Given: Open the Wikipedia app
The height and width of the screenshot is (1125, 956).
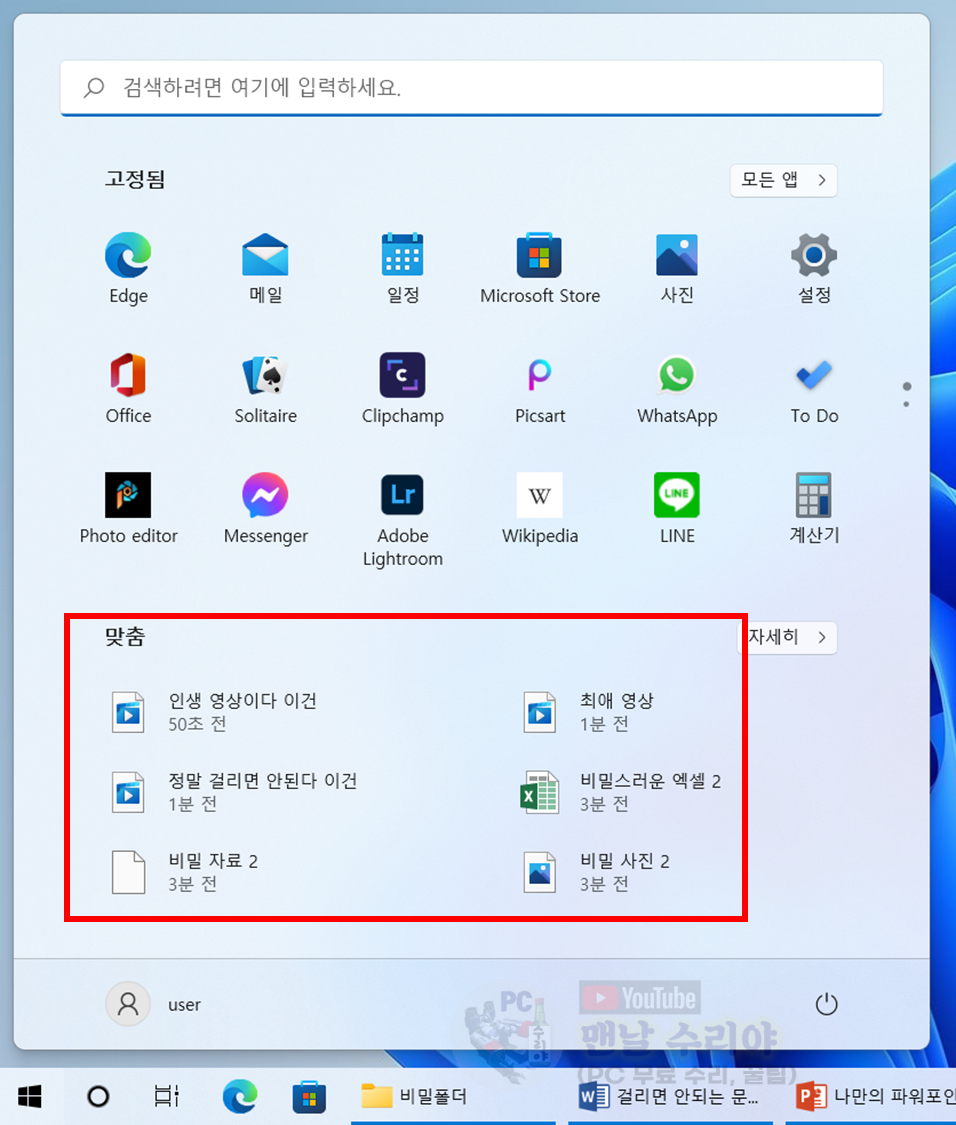Looking at the screenshot, I should (x=540, y=508).
